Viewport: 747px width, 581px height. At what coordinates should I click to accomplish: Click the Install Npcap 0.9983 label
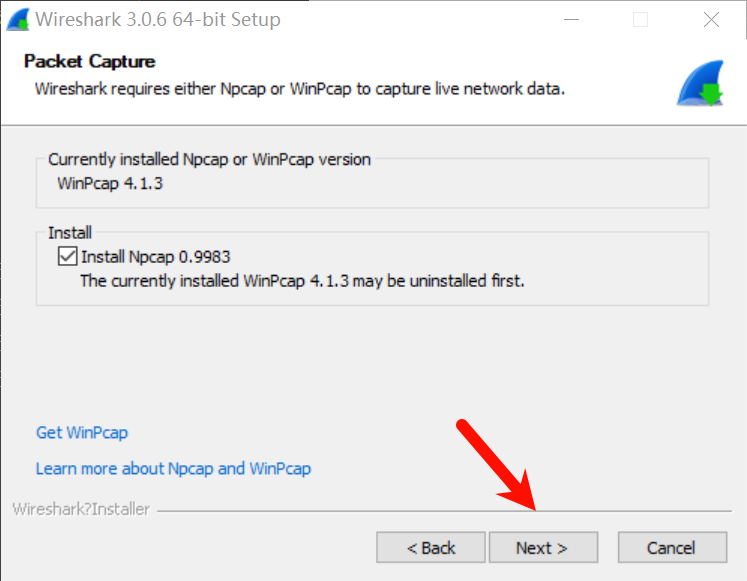156,257
